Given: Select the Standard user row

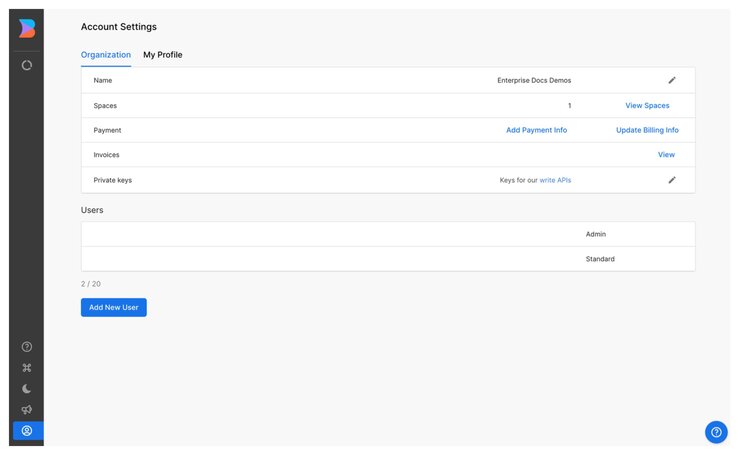Looking at the screenshot, I should click(388, 259).
